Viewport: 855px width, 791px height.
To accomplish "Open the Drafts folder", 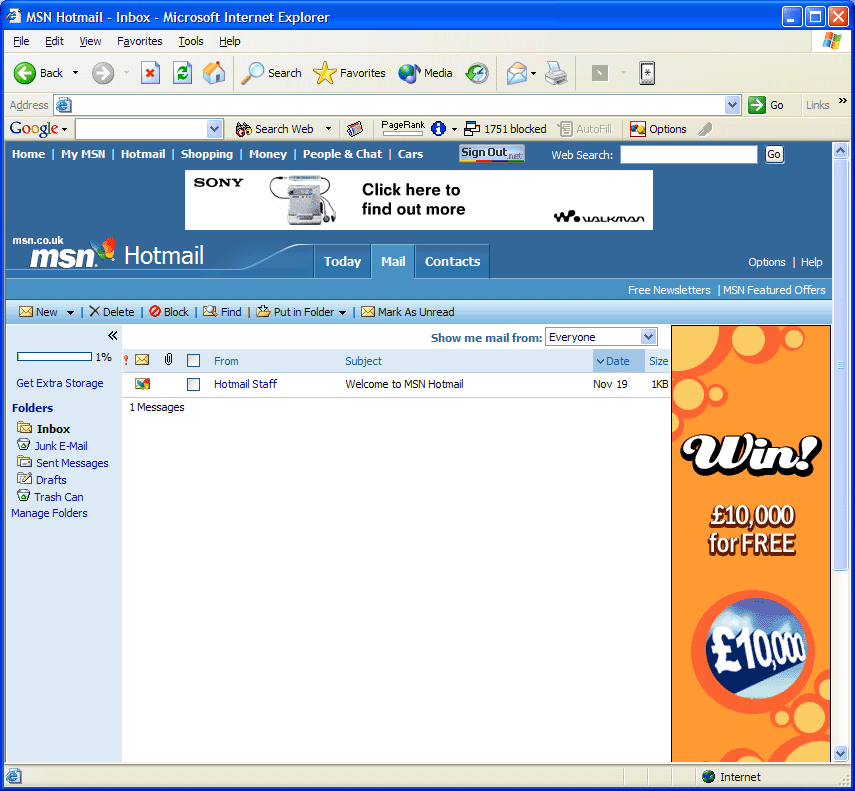I will (51, 480).
